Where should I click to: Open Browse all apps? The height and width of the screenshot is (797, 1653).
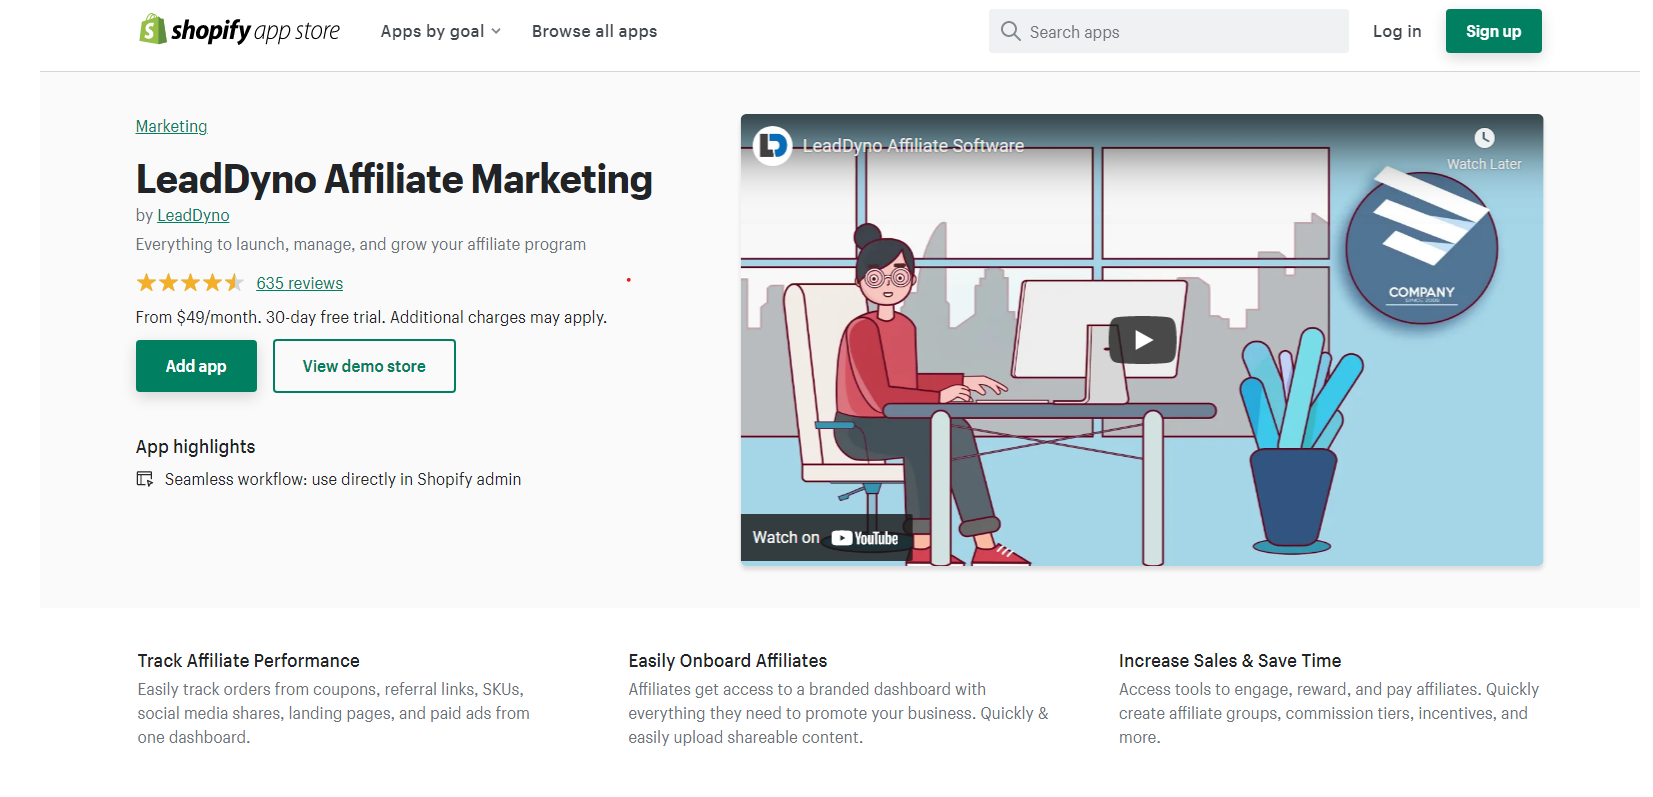594,31
